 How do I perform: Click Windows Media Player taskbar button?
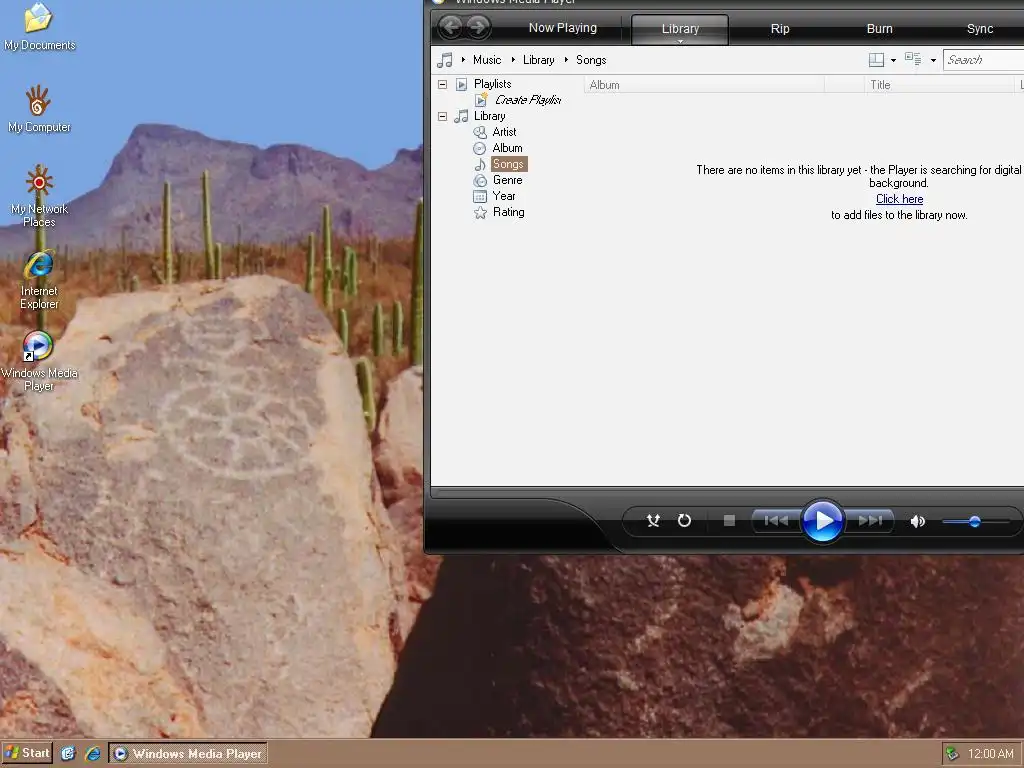click(188, 754)
